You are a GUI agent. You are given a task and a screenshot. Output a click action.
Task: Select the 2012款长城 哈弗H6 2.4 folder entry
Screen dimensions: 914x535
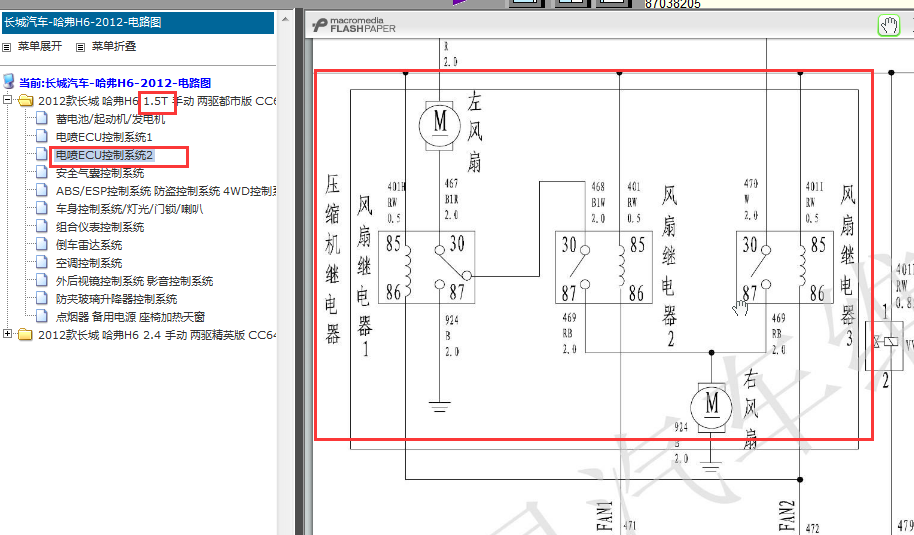[x=157, y=335]
